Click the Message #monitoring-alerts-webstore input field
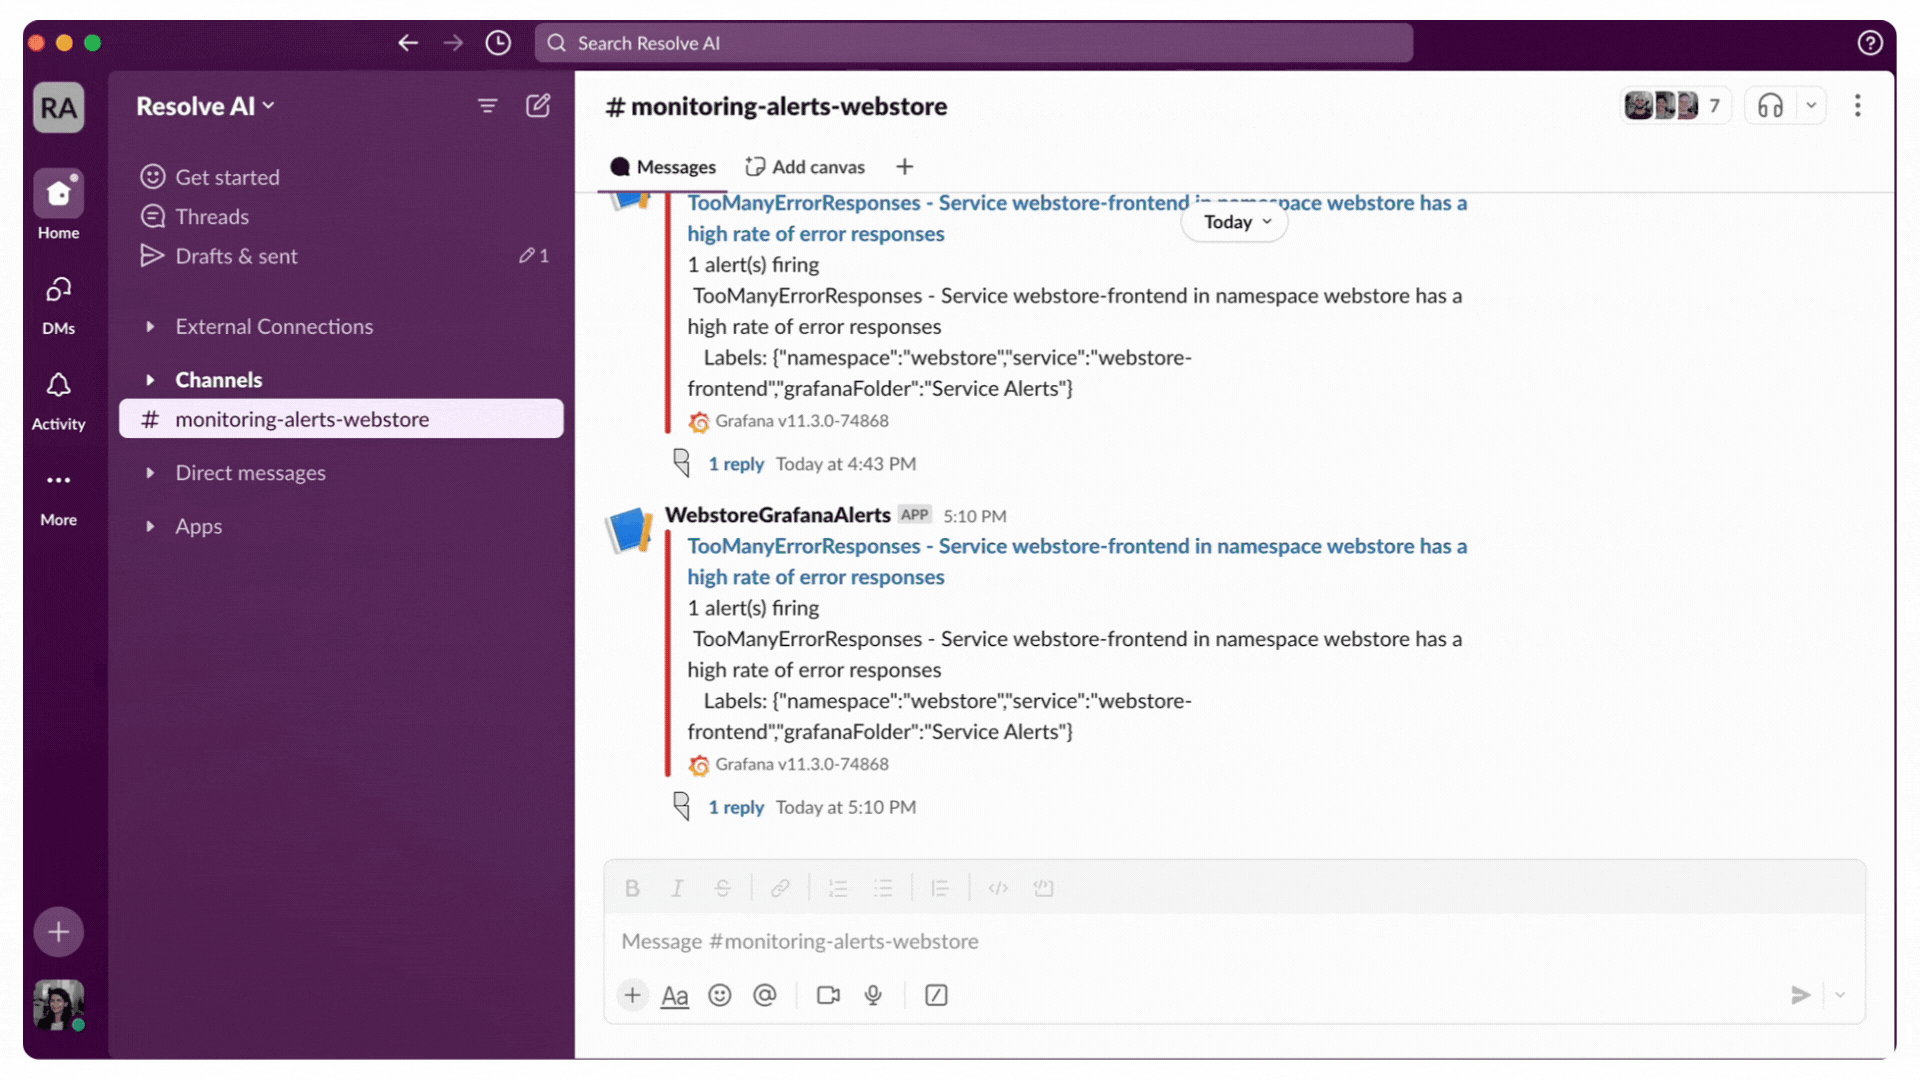The image size is (1920, 1080). point(1200,941)
